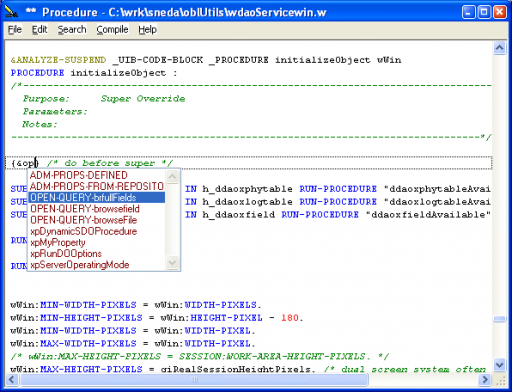Minimize the Procedure editor window

469,12
